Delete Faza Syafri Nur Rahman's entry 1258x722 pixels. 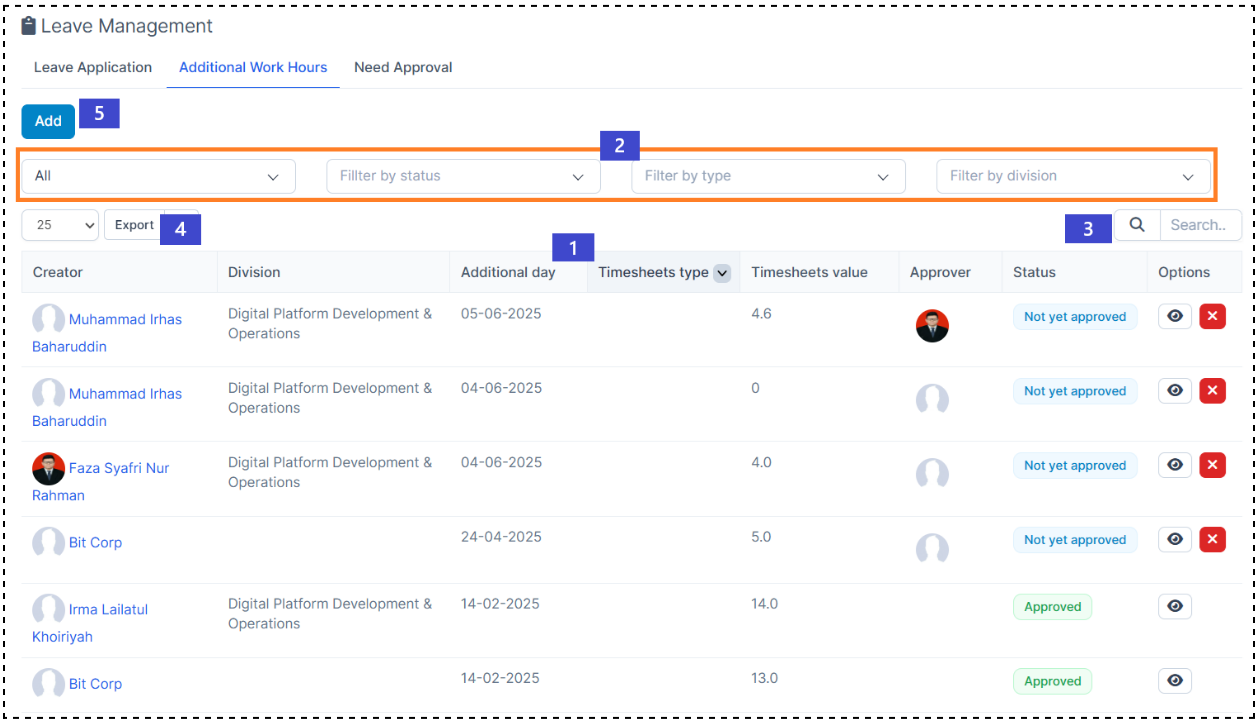[x=1212, y=465]
